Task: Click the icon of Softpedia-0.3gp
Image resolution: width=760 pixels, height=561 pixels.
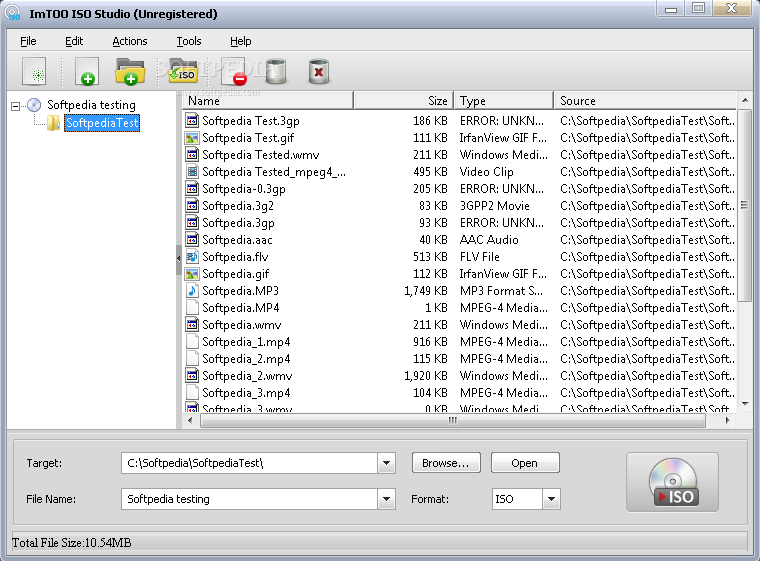Action: pyautogui.click(x=192, y=189)
